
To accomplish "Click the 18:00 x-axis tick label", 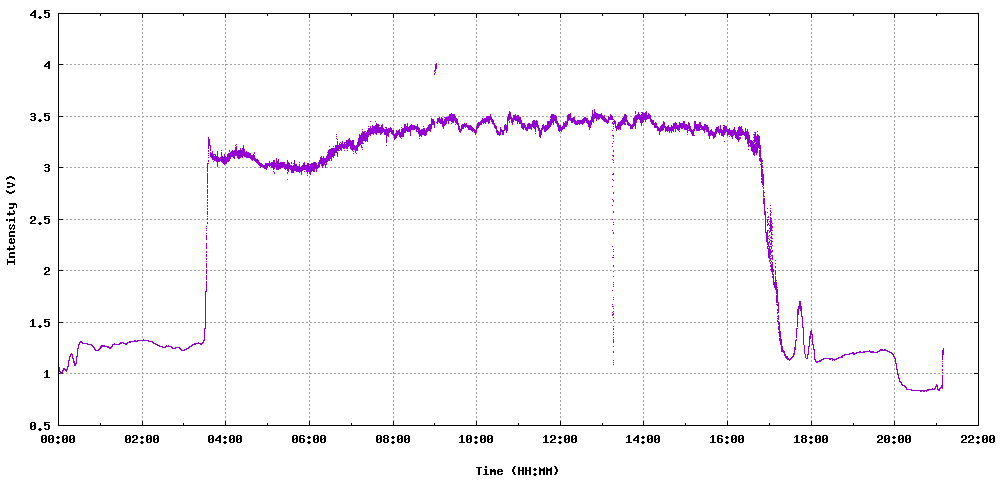I will click(x=810, y=439).
